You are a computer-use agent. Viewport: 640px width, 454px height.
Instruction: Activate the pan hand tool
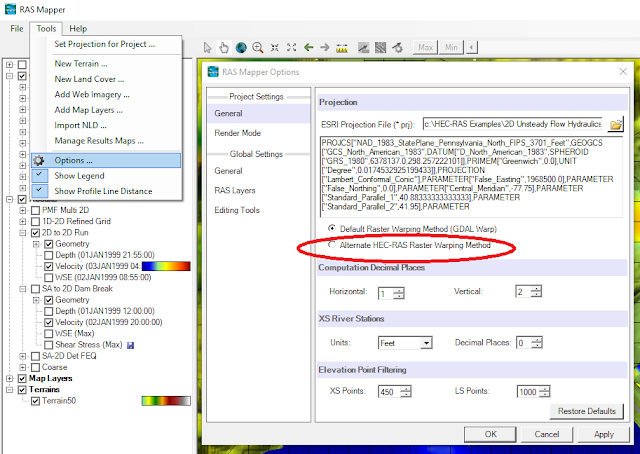(224, 48)
